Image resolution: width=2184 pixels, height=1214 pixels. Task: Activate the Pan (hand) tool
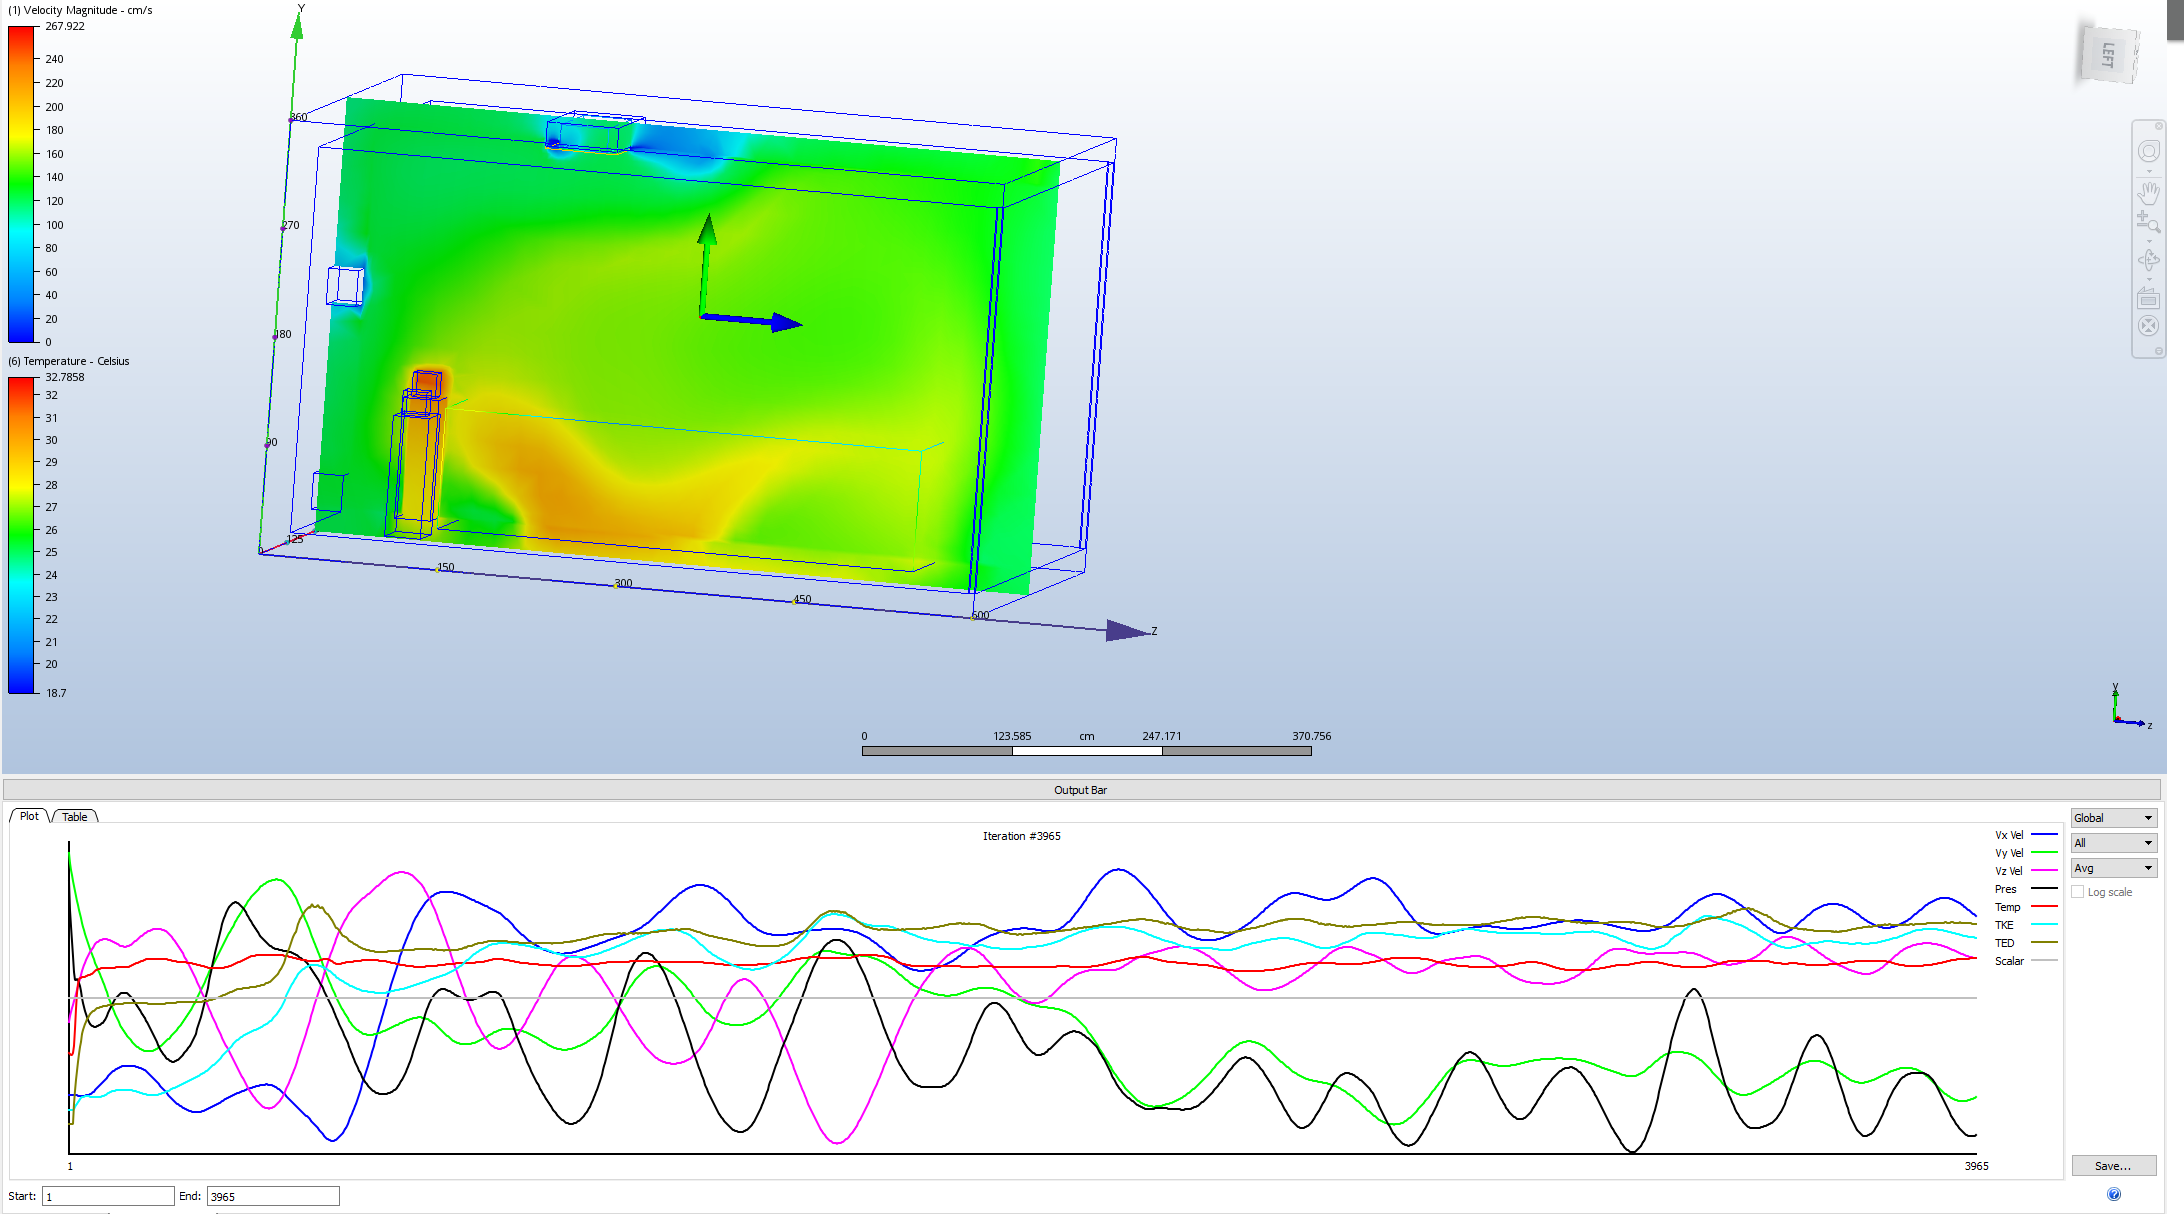pyautogui.click(x=2148, y=194)
